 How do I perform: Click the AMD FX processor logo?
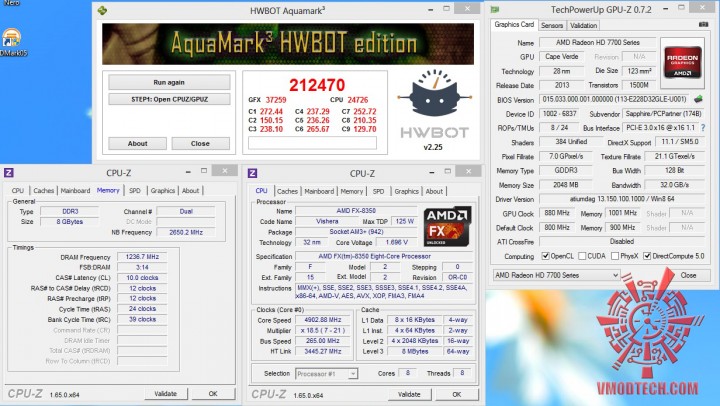[x=447, y=226]
